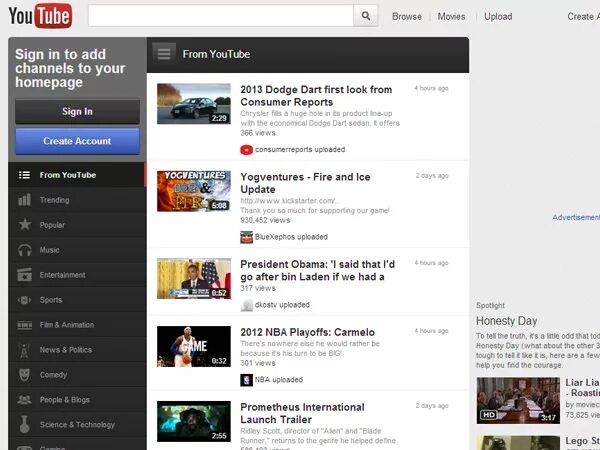Click the search magnifier button
Screen dimensions: 600x450
[x=365, y=16]
